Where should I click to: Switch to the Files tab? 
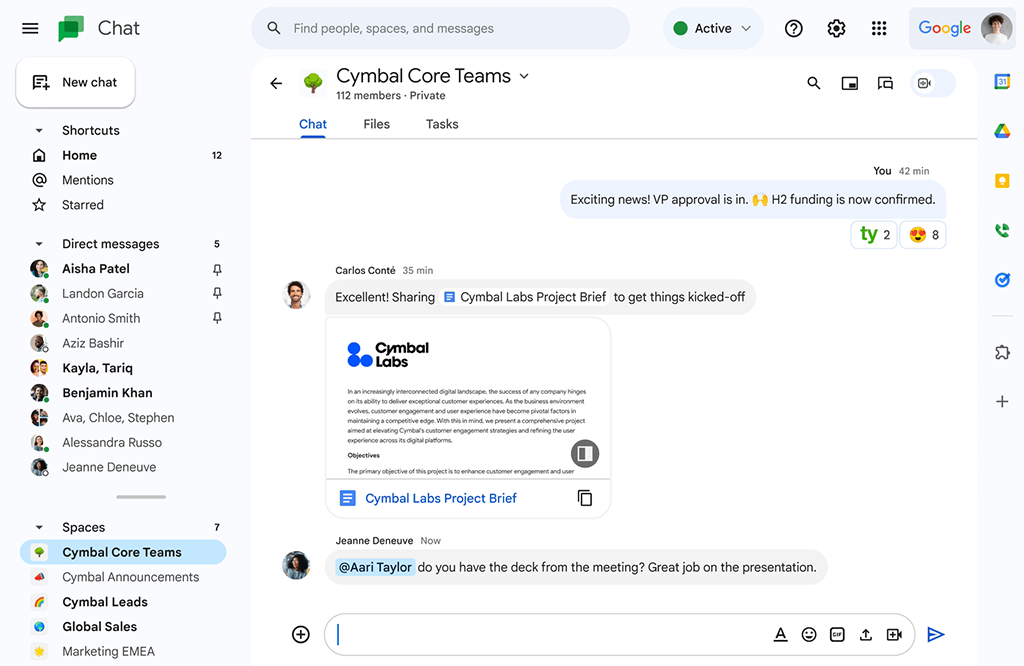(376, 124)
